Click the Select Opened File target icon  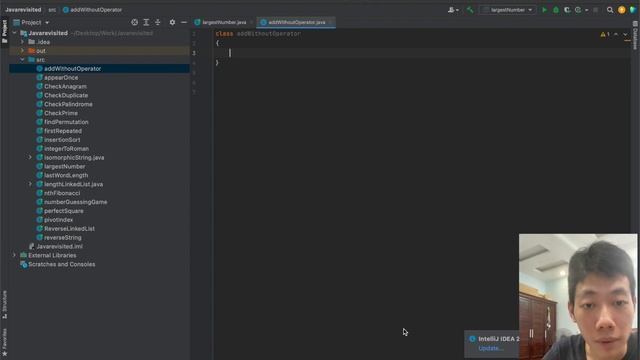[x=134, y=22]
